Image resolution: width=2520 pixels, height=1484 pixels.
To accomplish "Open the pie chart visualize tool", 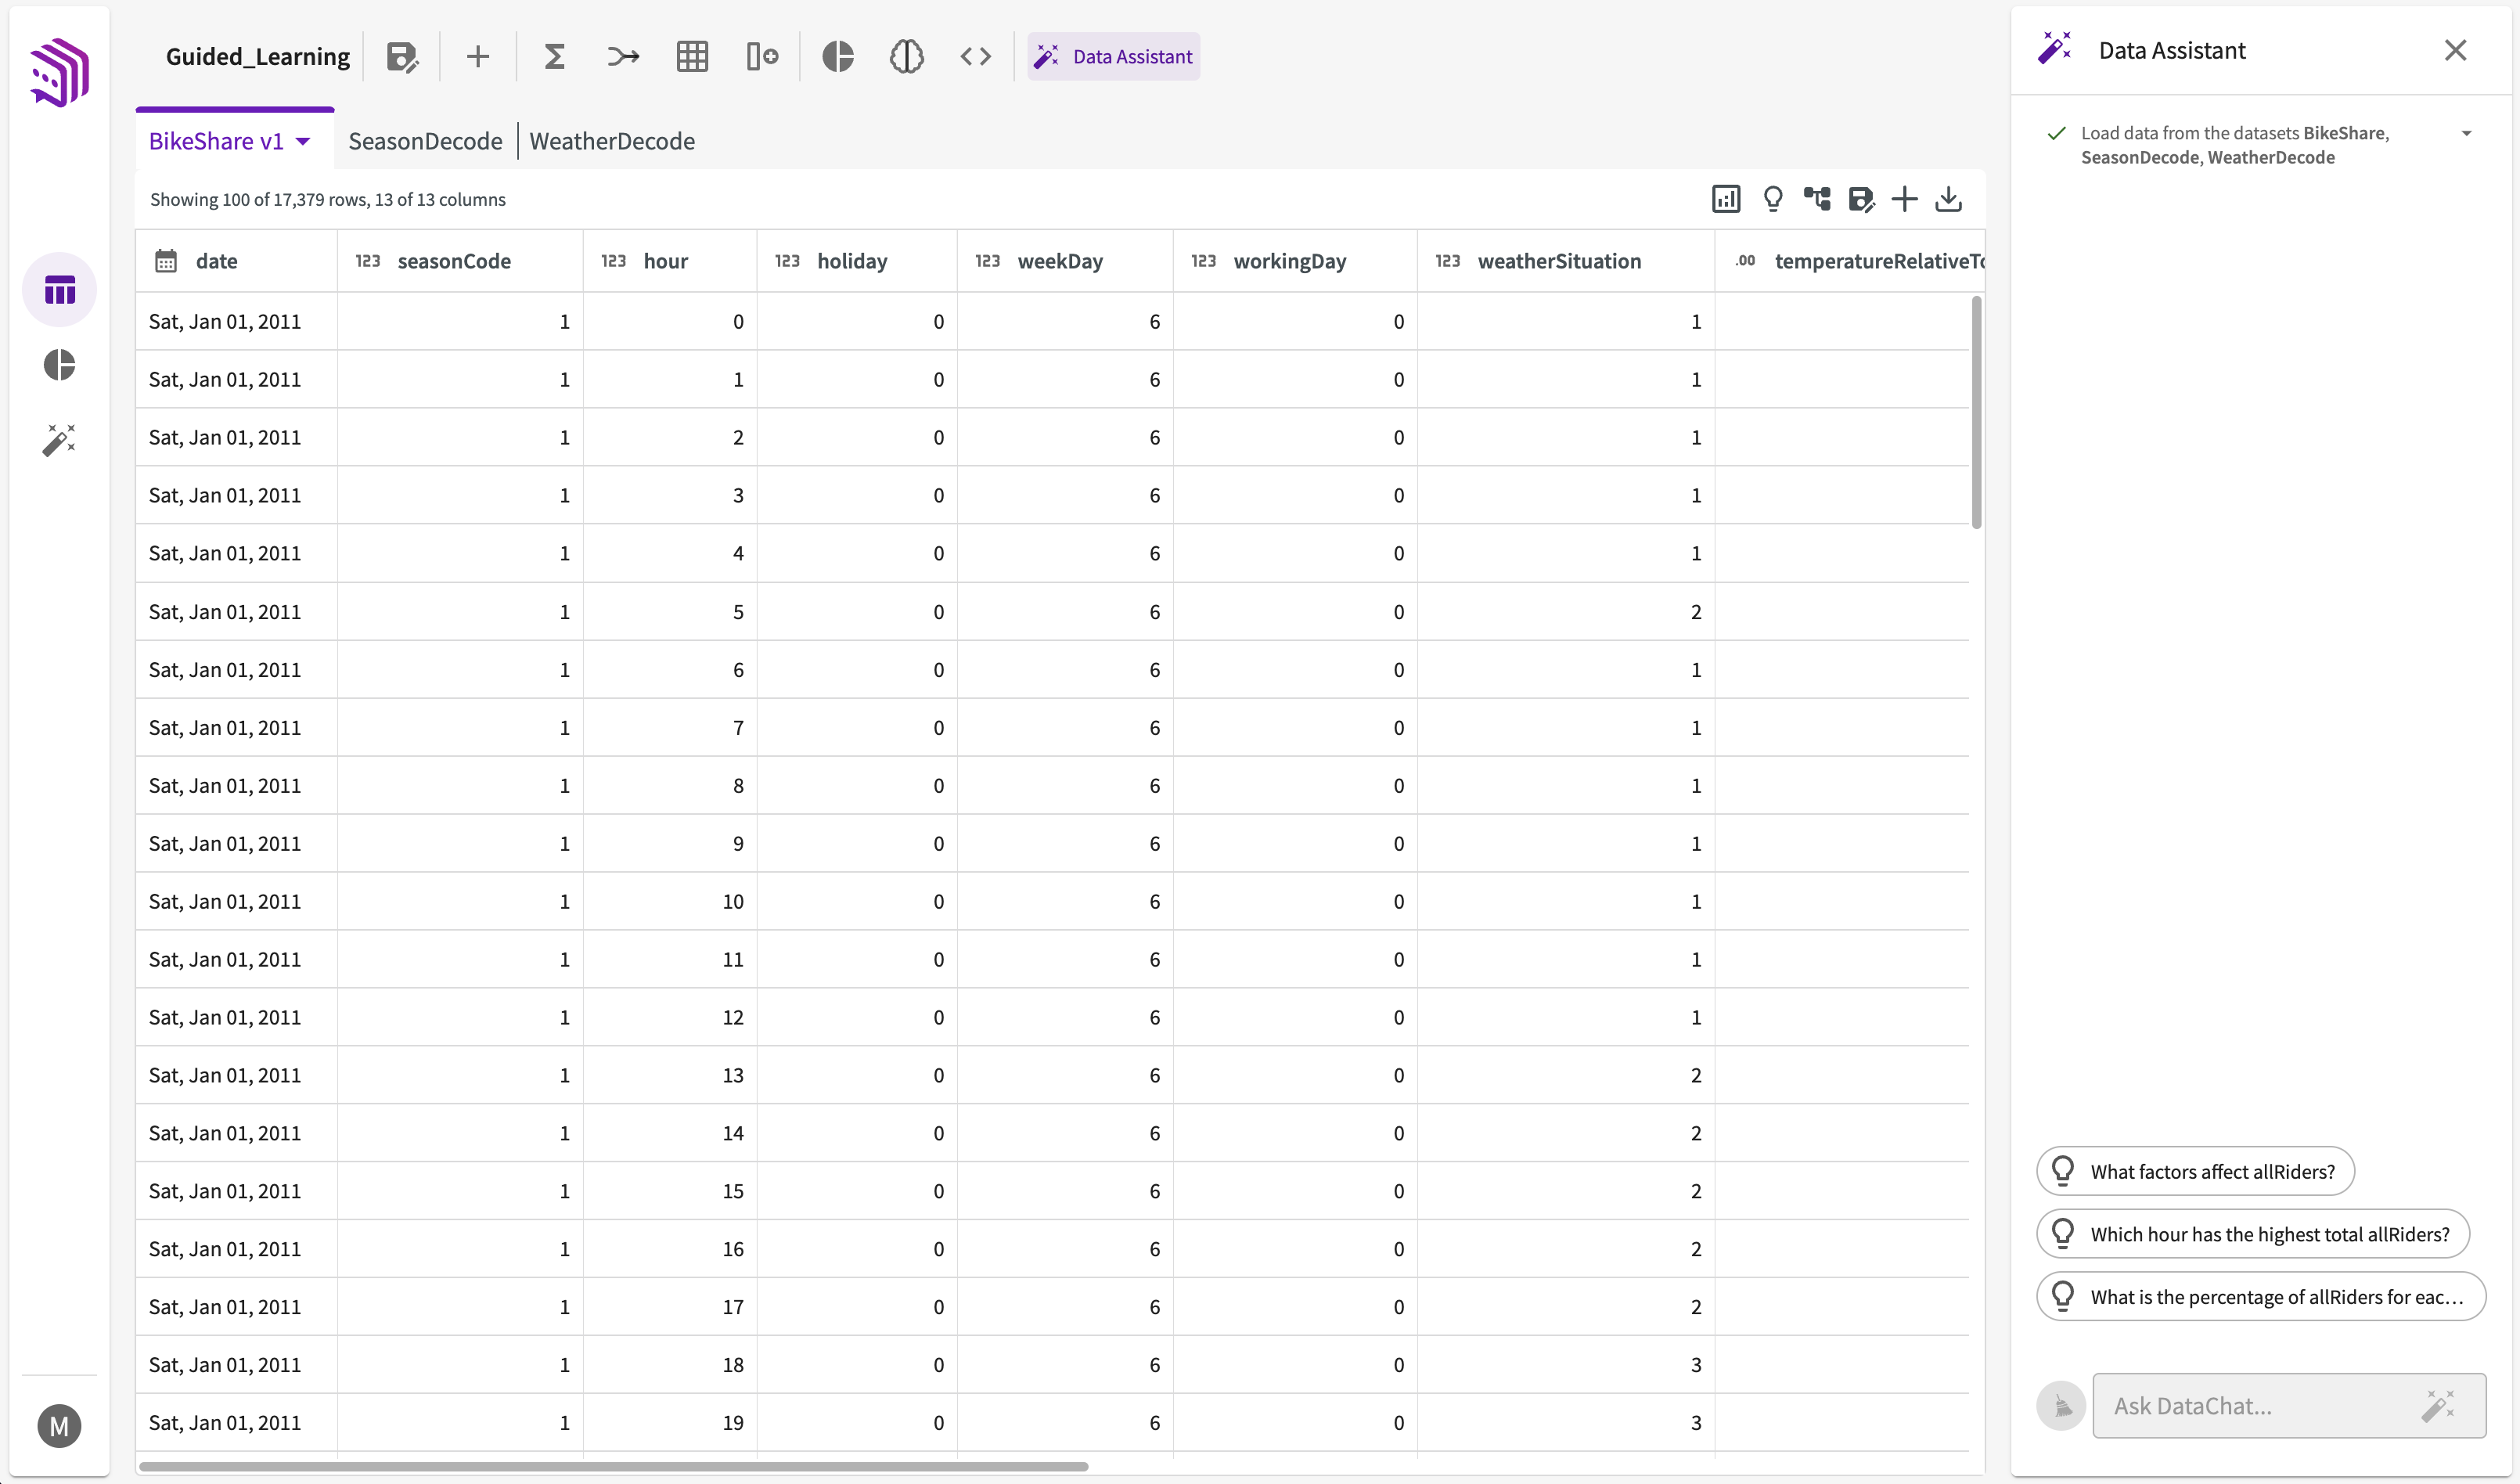I will pos(838,57).
